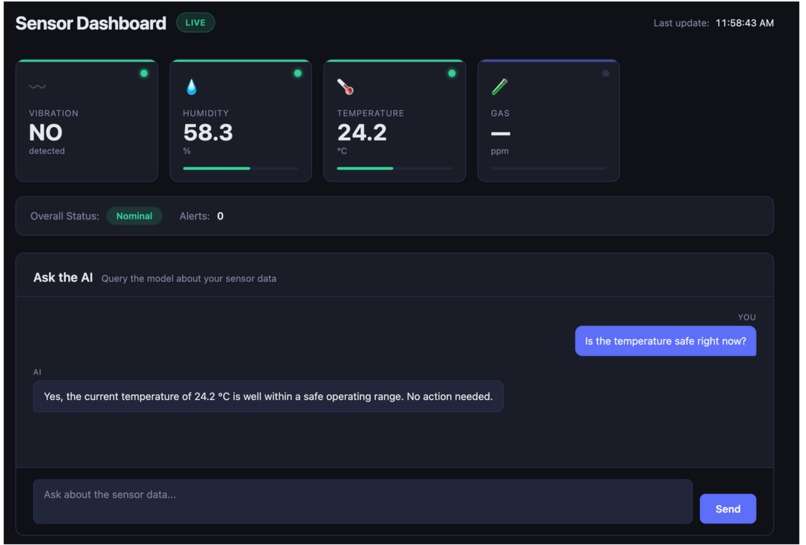This screenshot has width=806, height=545.
Task: Click the HUMIDITY card label
Action: coord(206,113)
